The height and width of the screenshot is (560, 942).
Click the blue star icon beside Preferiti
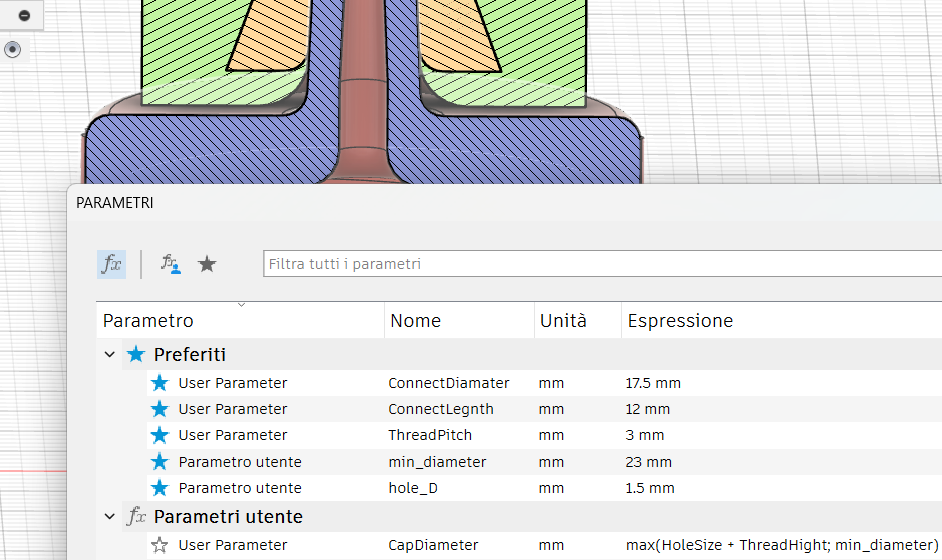(x=136, y=355)
